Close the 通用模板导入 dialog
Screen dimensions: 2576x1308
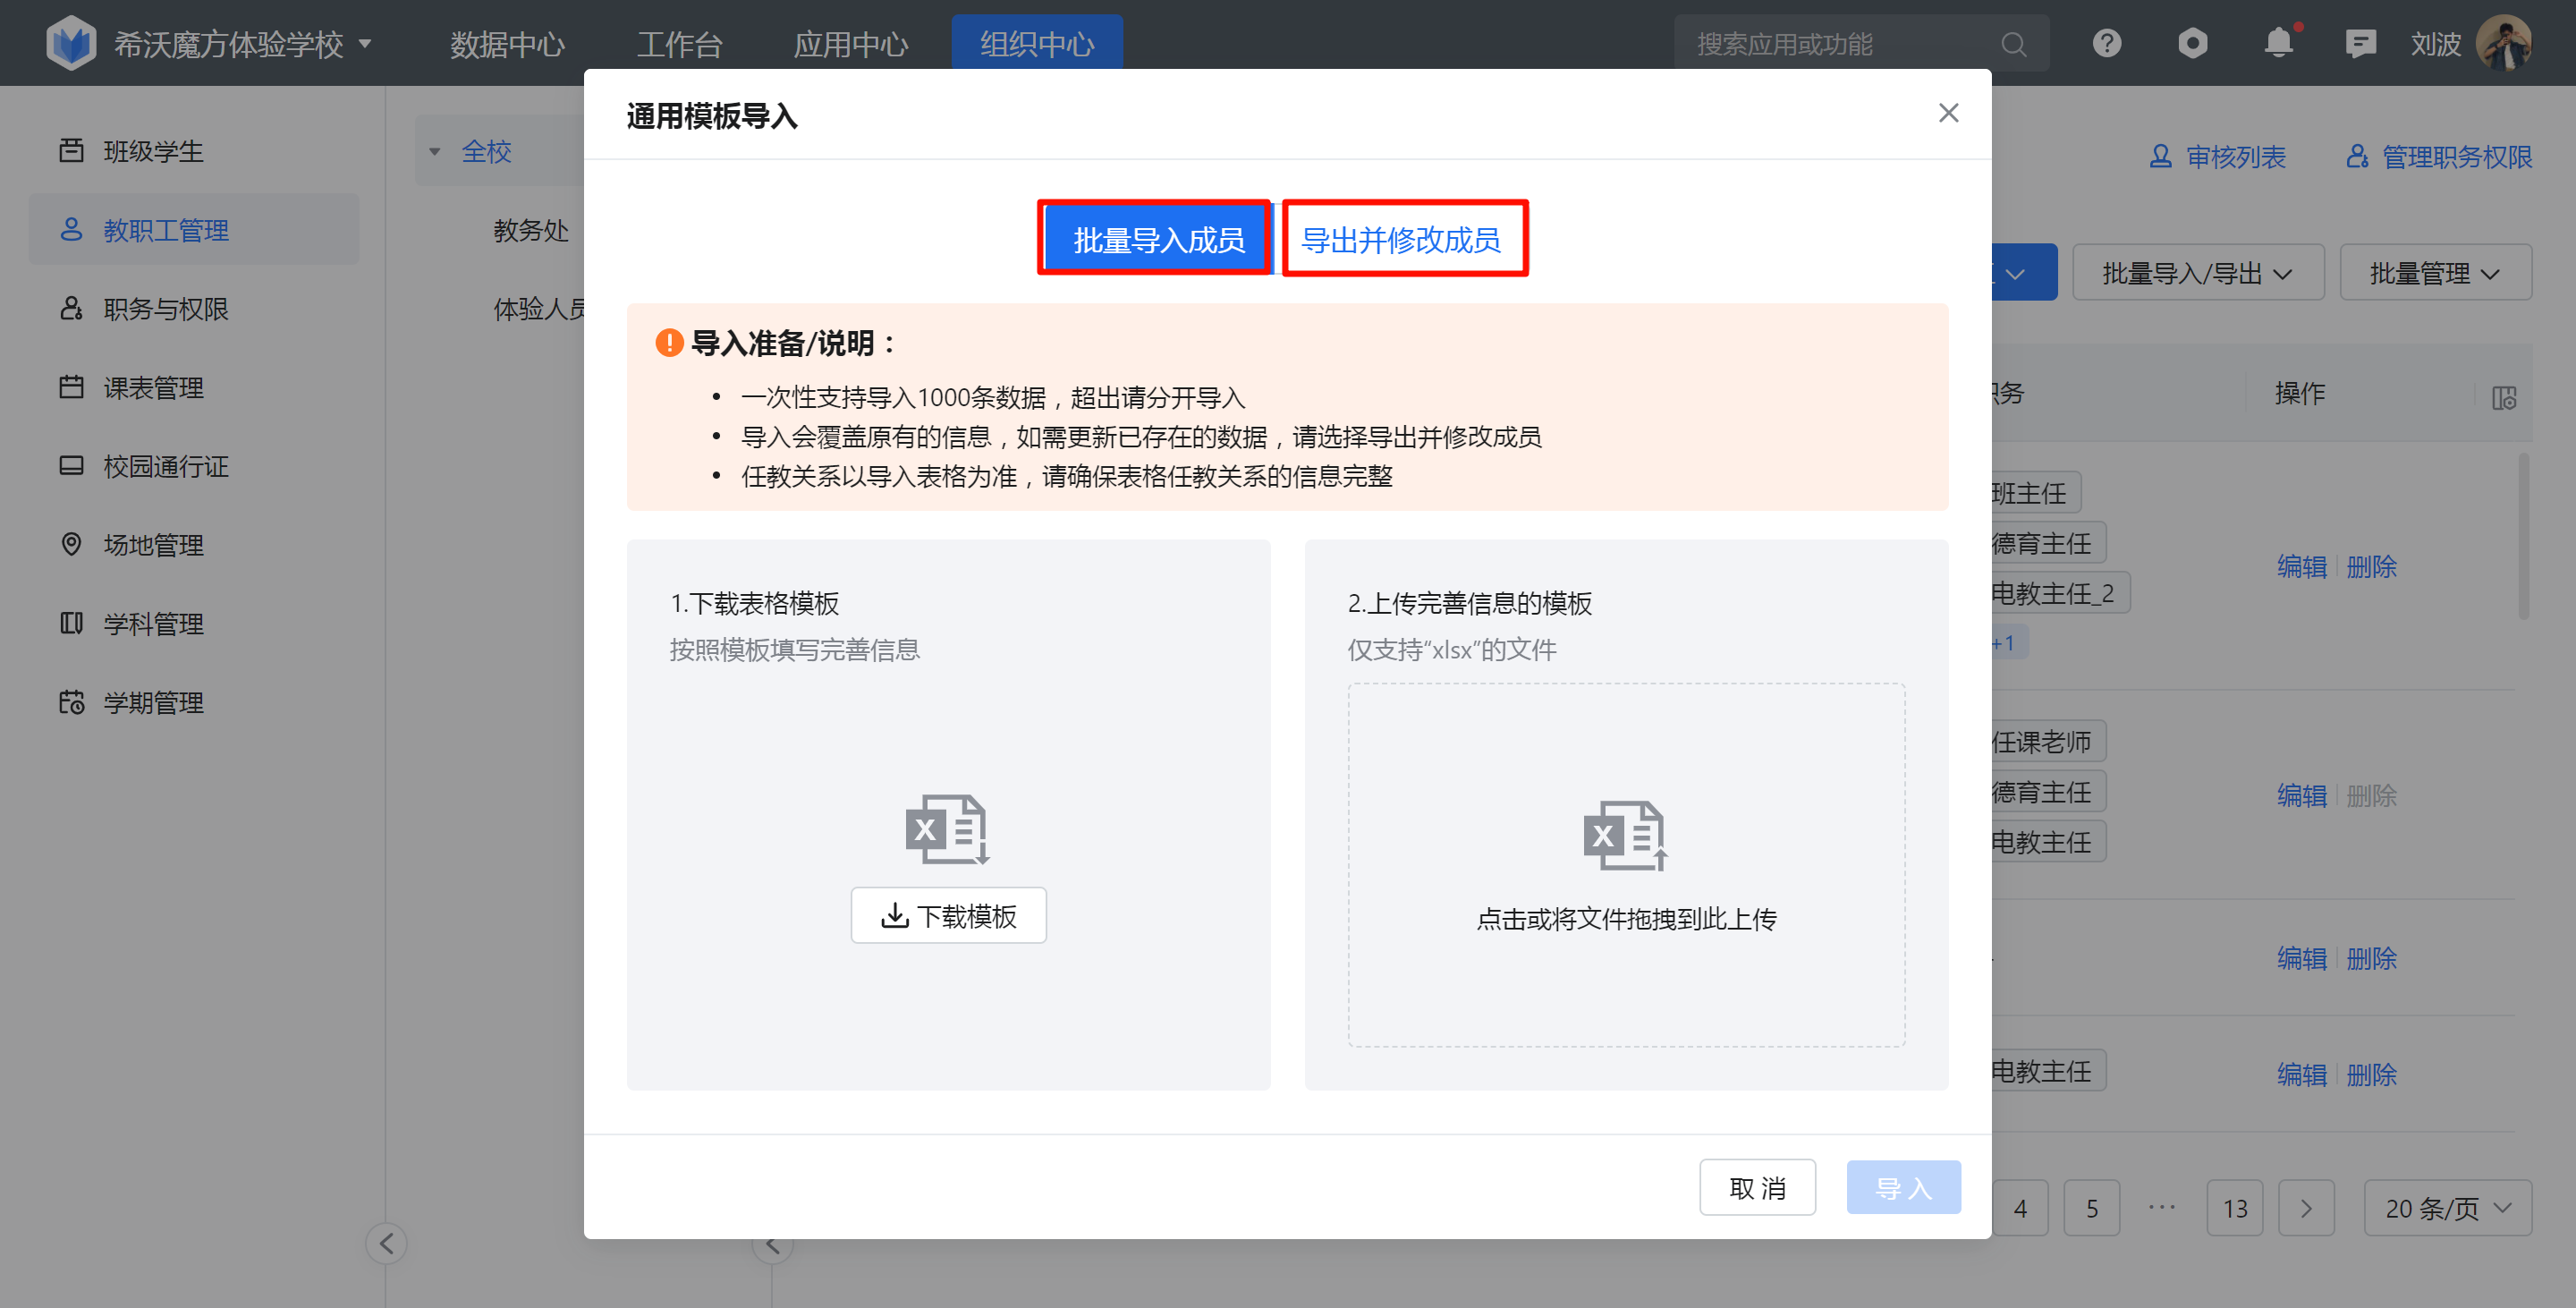(x=1947, y=113)
